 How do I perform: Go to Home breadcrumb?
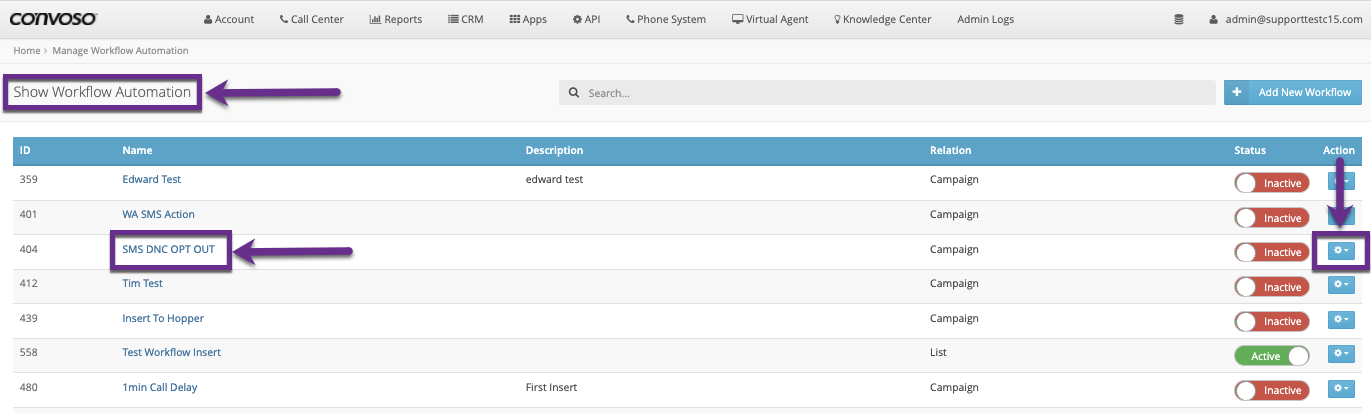26,50
